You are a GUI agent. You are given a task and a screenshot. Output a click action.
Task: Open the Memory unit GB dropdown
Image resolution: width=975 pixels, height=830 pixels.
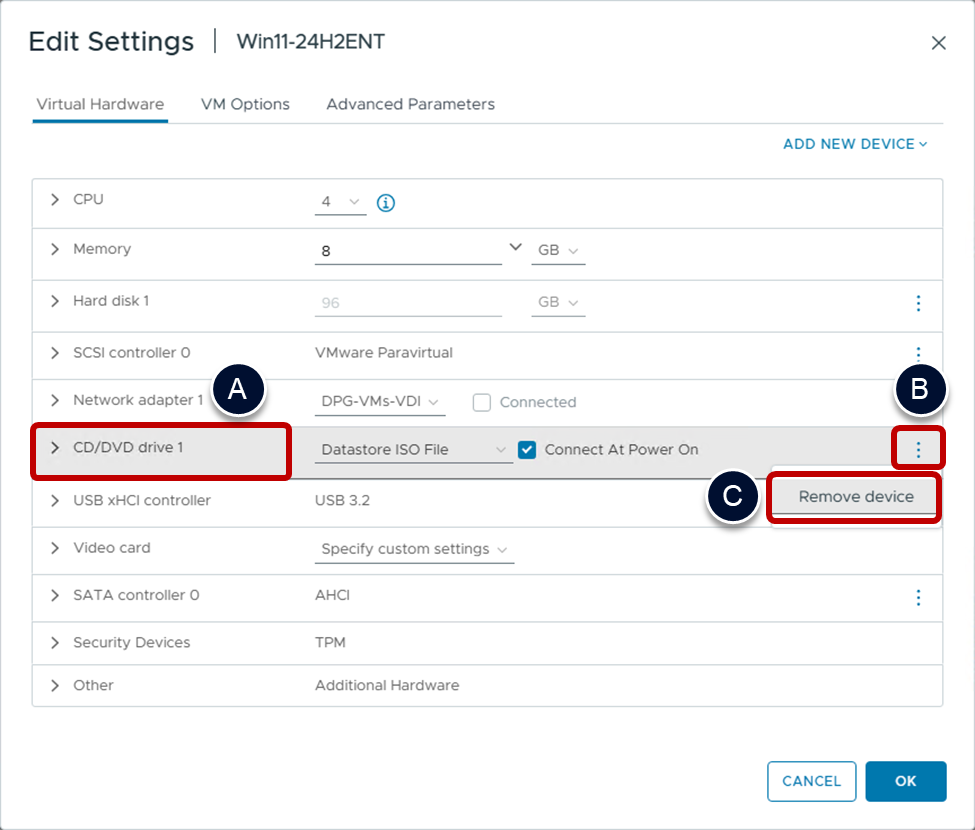(557, 251)
